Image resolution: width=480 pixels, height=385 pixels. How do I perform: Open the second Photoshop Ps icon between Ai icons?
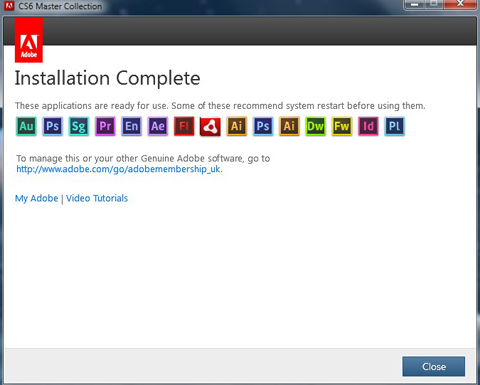(x=263, y=126)
